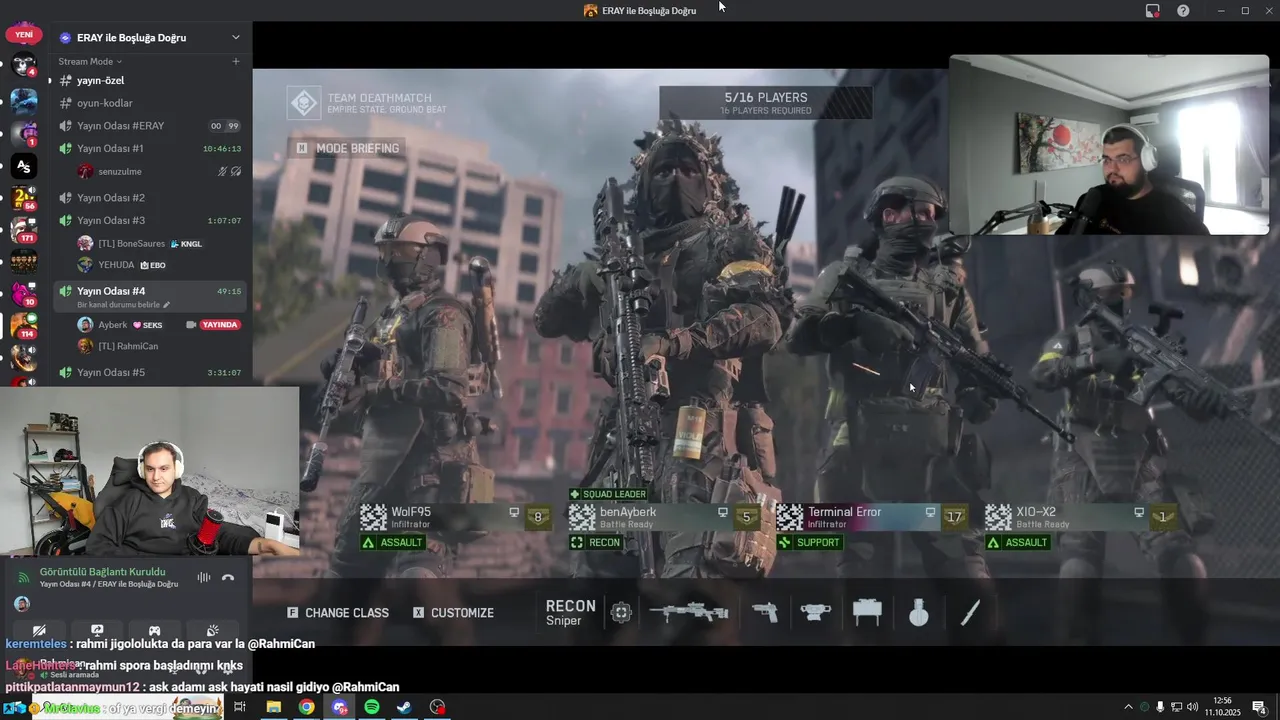Click CUSTOMIZE in the game loadout bar
Screen dimensions: 1280x720
tap(454, 612)
